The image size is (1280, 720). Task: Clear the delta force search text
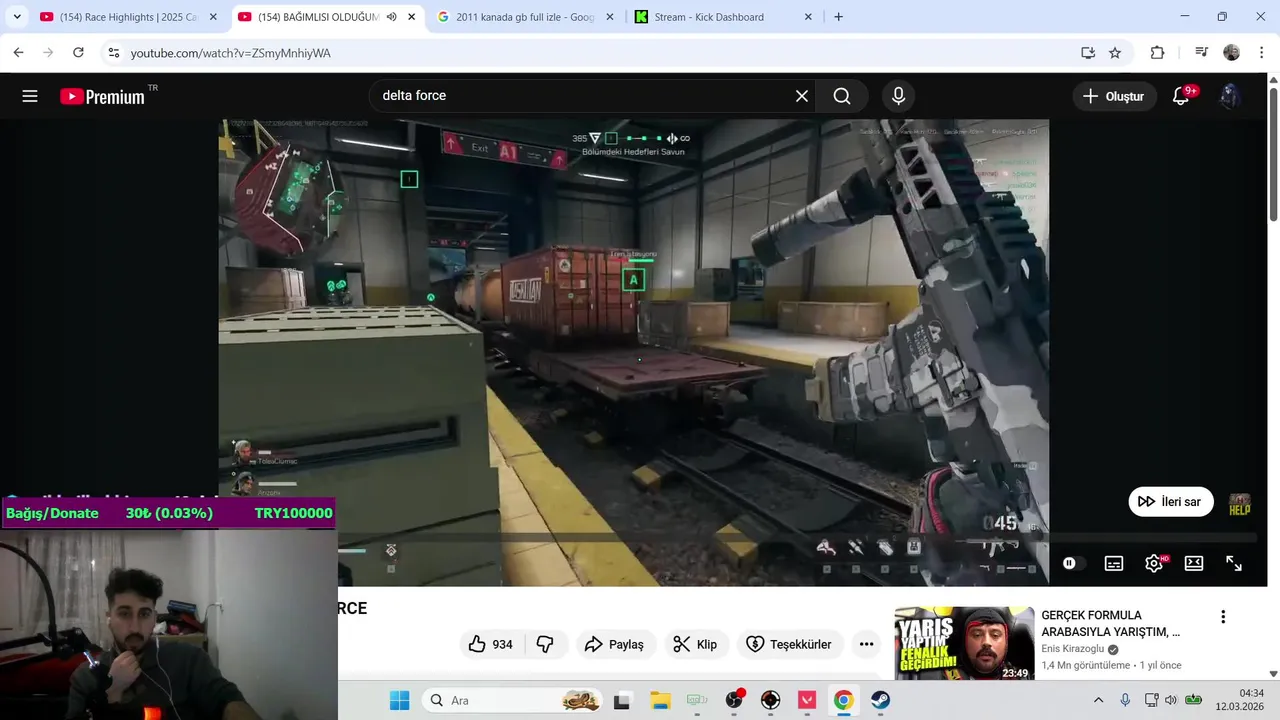(x=802, y=96)
